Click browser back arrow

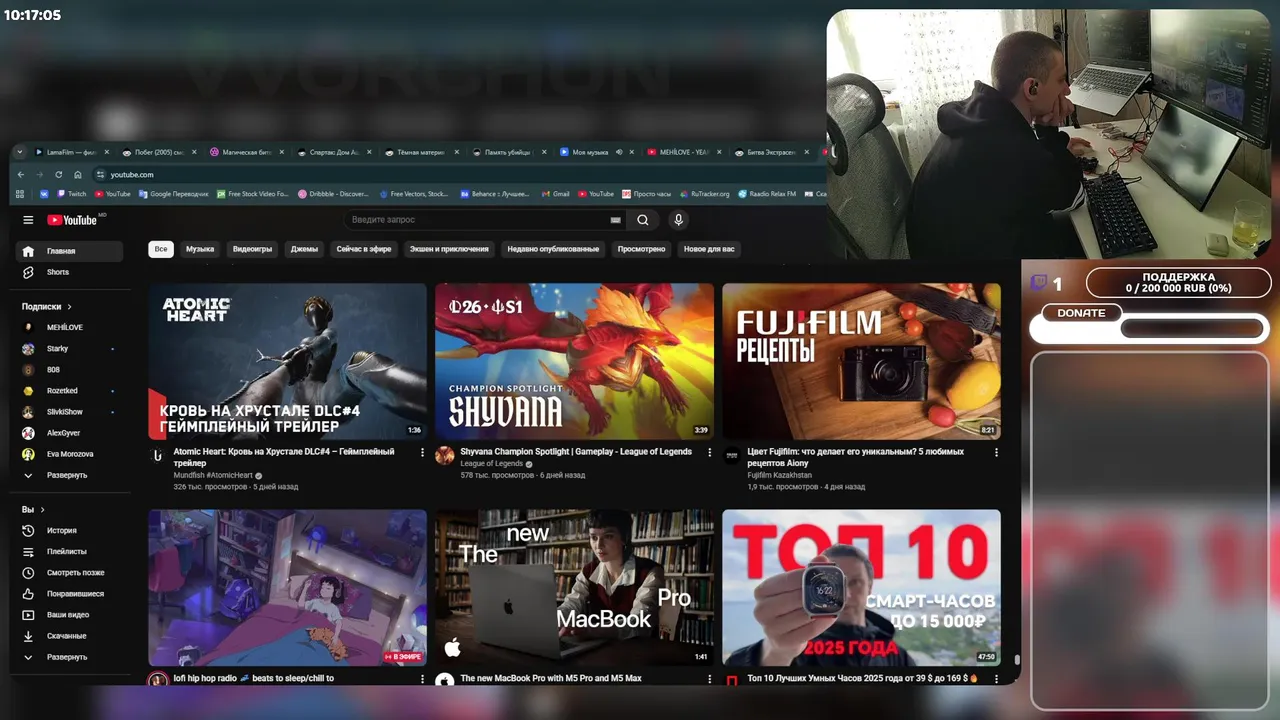21,174
